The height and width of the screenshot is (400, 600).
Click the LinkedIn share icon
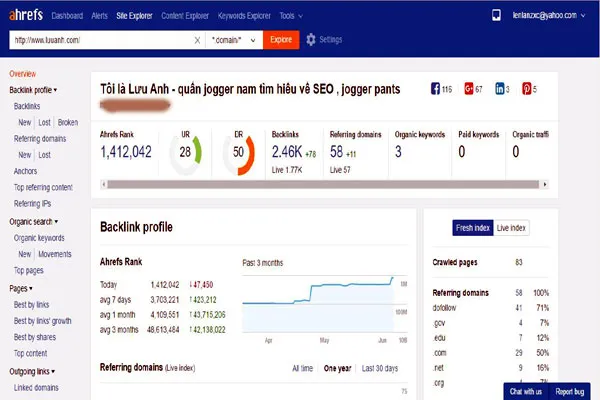(499, 88)
